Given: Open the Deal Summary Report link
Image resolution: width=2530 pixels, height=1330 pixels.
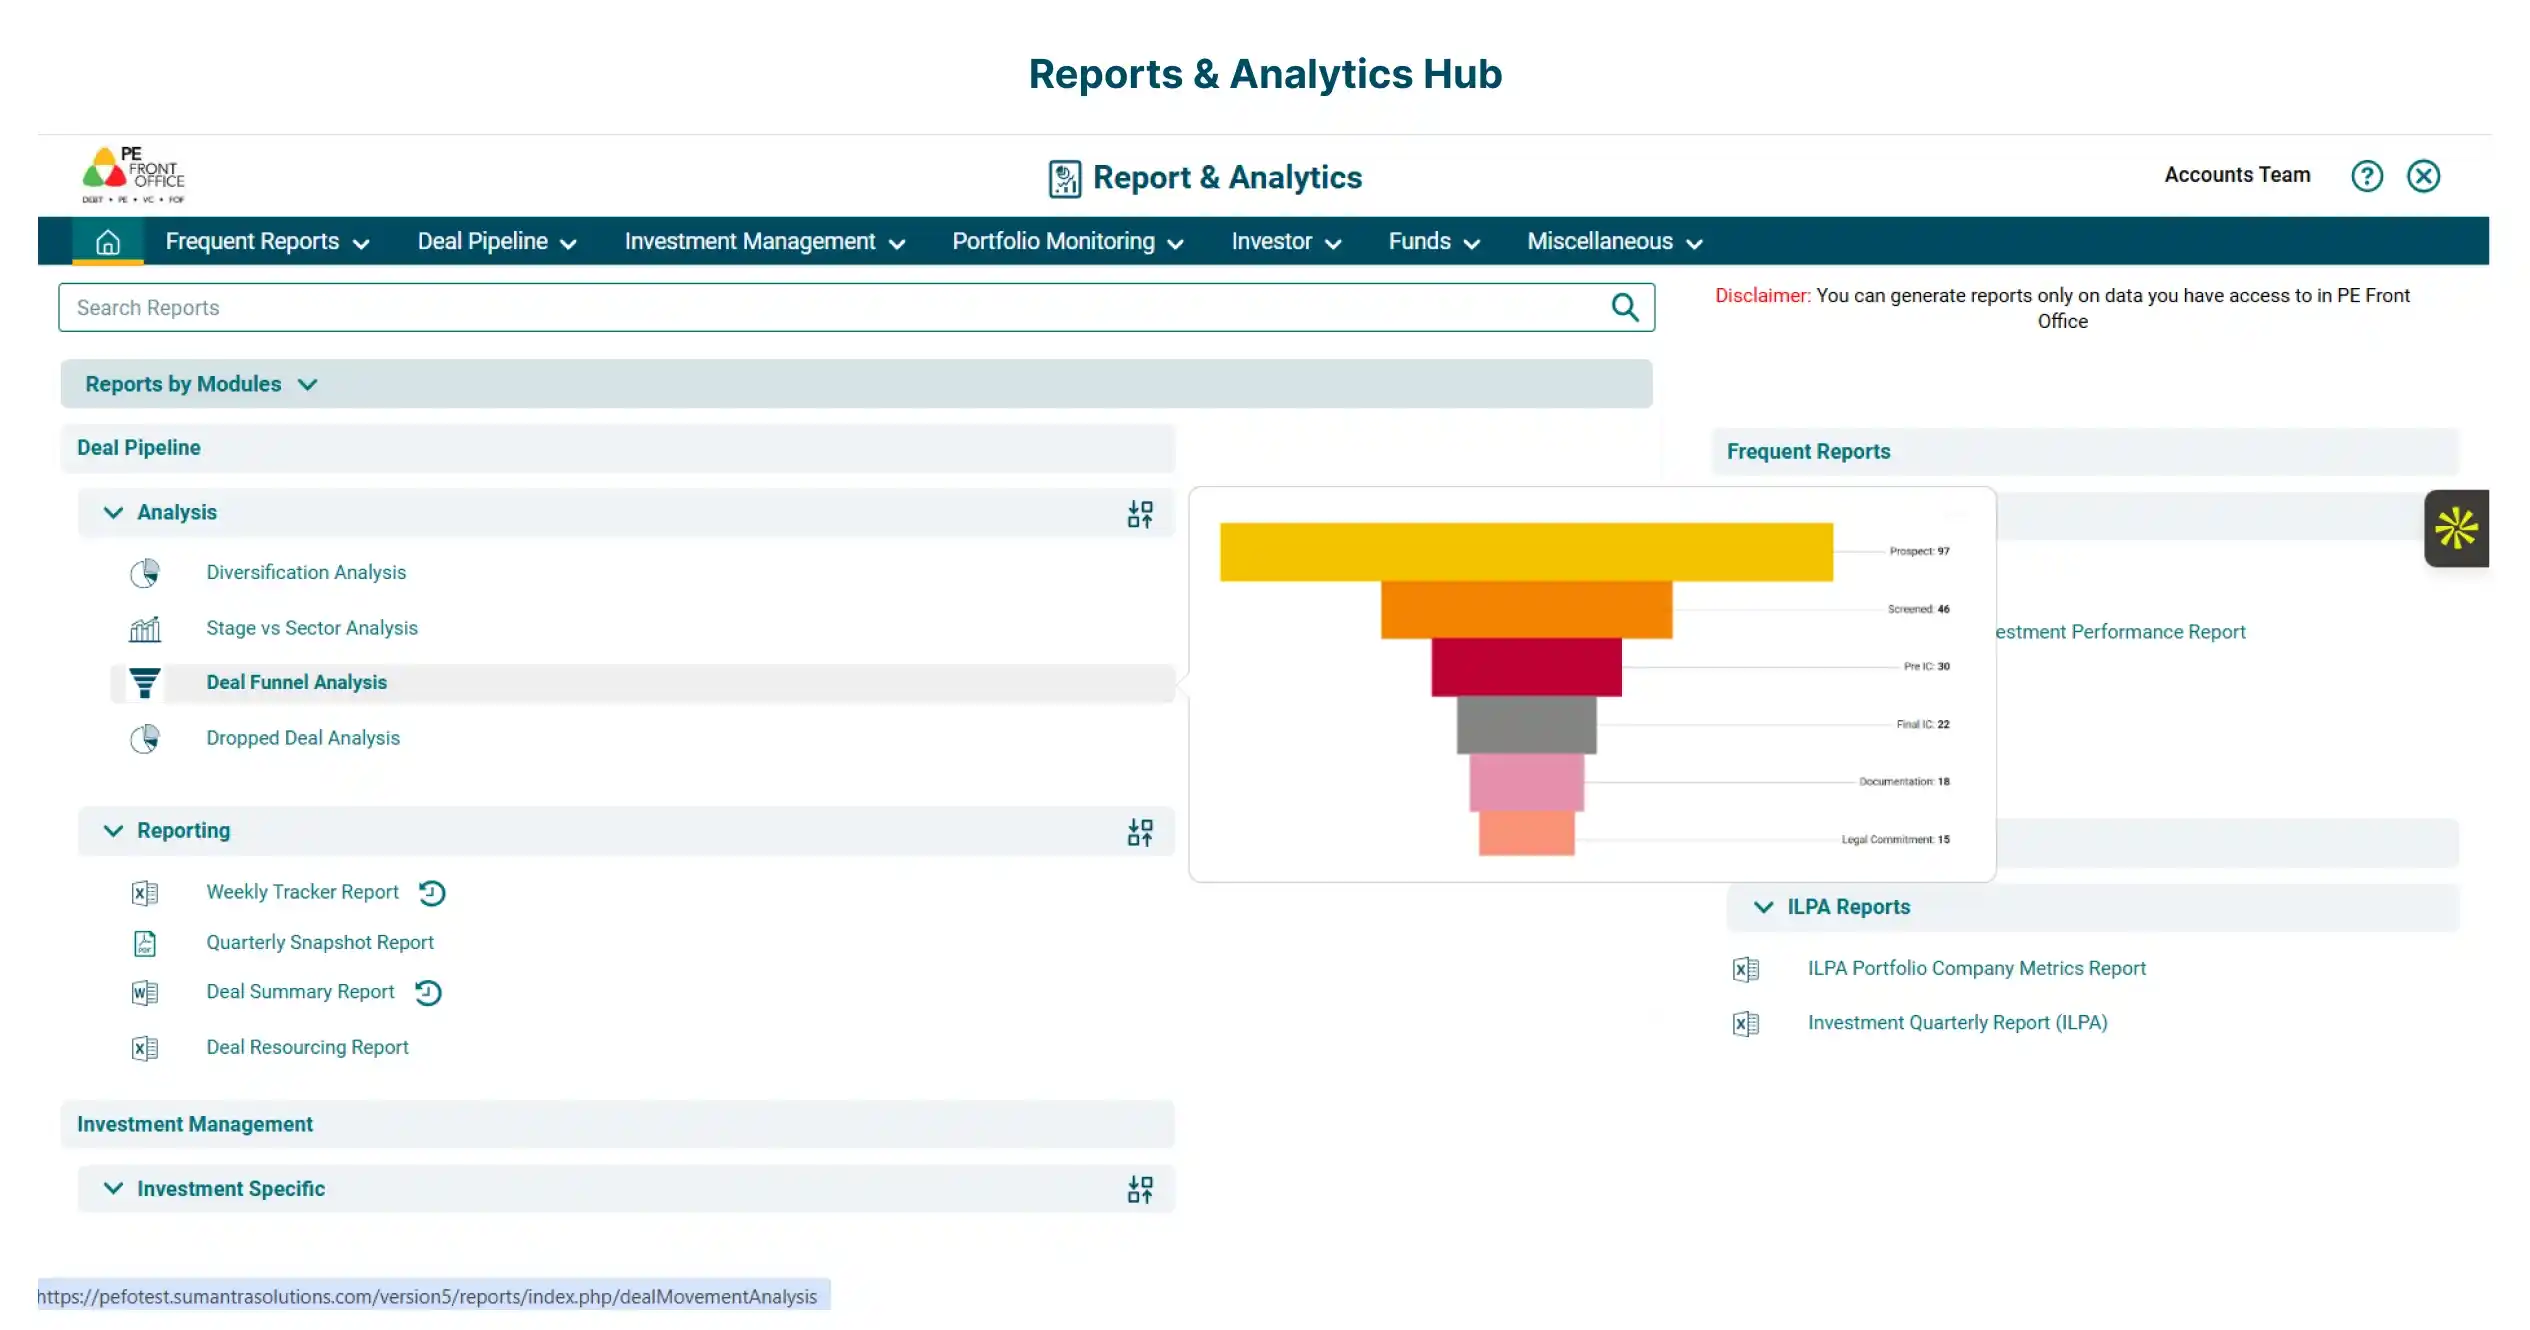Looking at the screenshot, I should [x=300, y=992].
